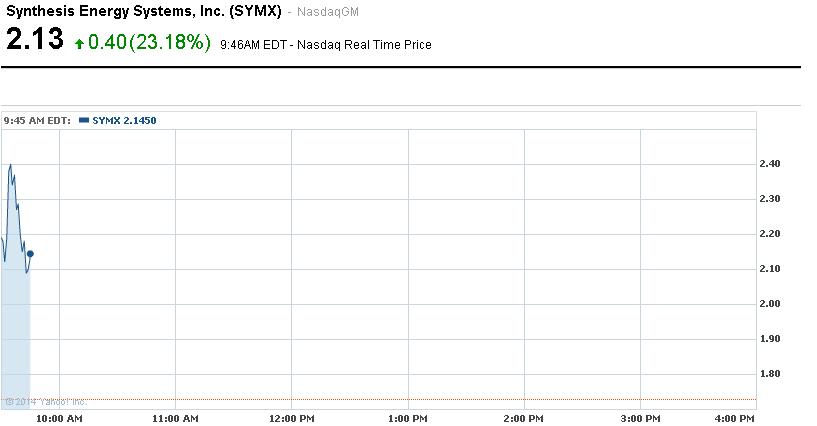Click the 12:00 PM time axis label
Viewport: 817px width, 426px height.
(x=292, y=417)
